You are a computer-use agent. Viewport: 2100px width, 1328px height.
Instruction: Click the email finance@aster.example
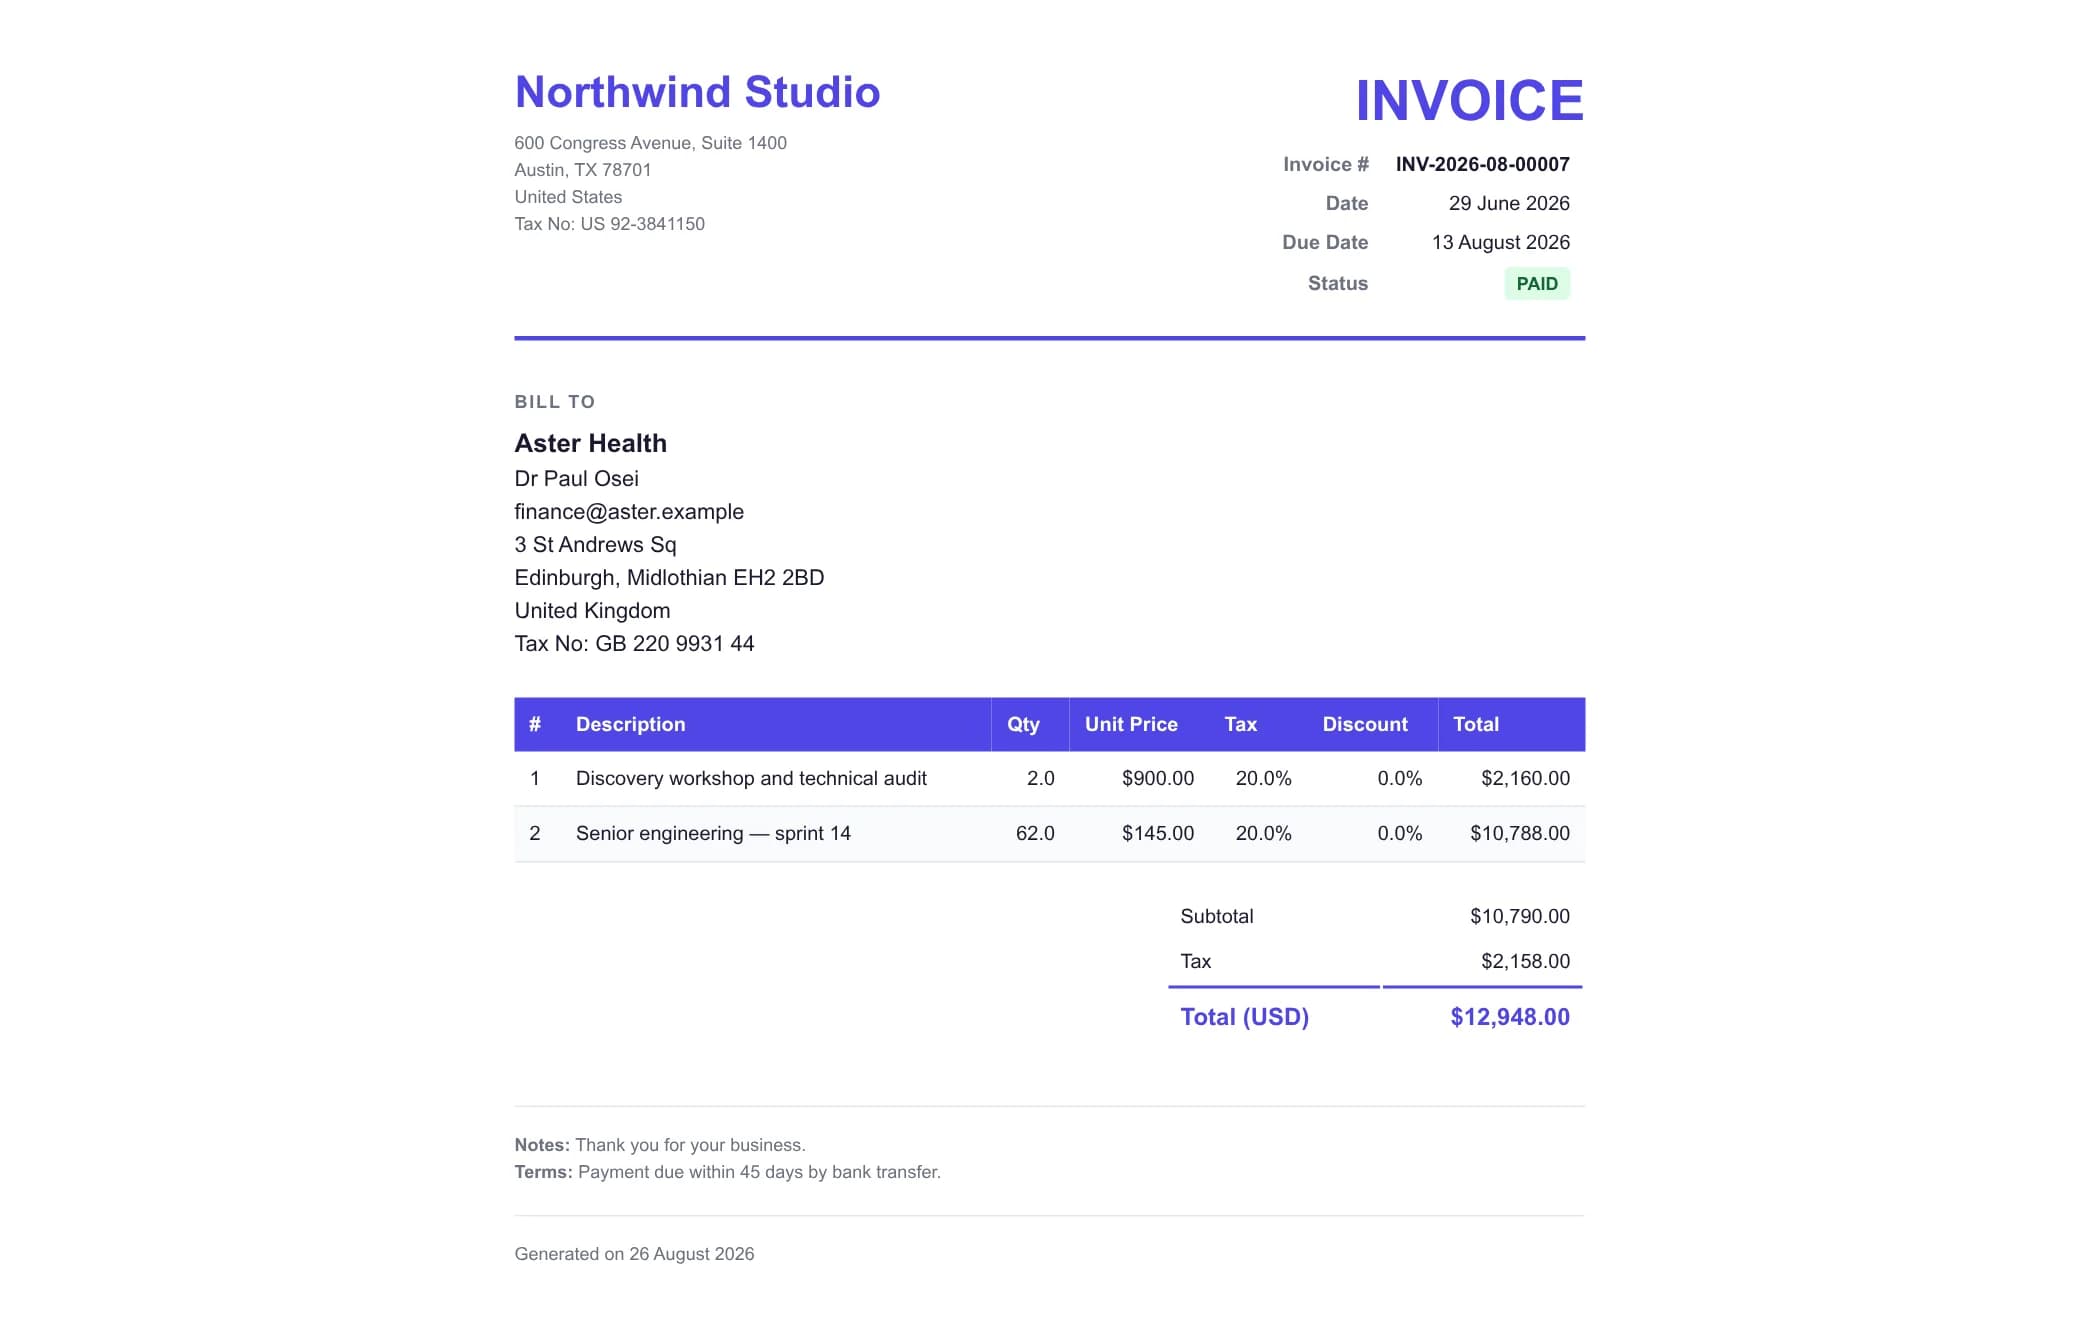click(629, 511)
